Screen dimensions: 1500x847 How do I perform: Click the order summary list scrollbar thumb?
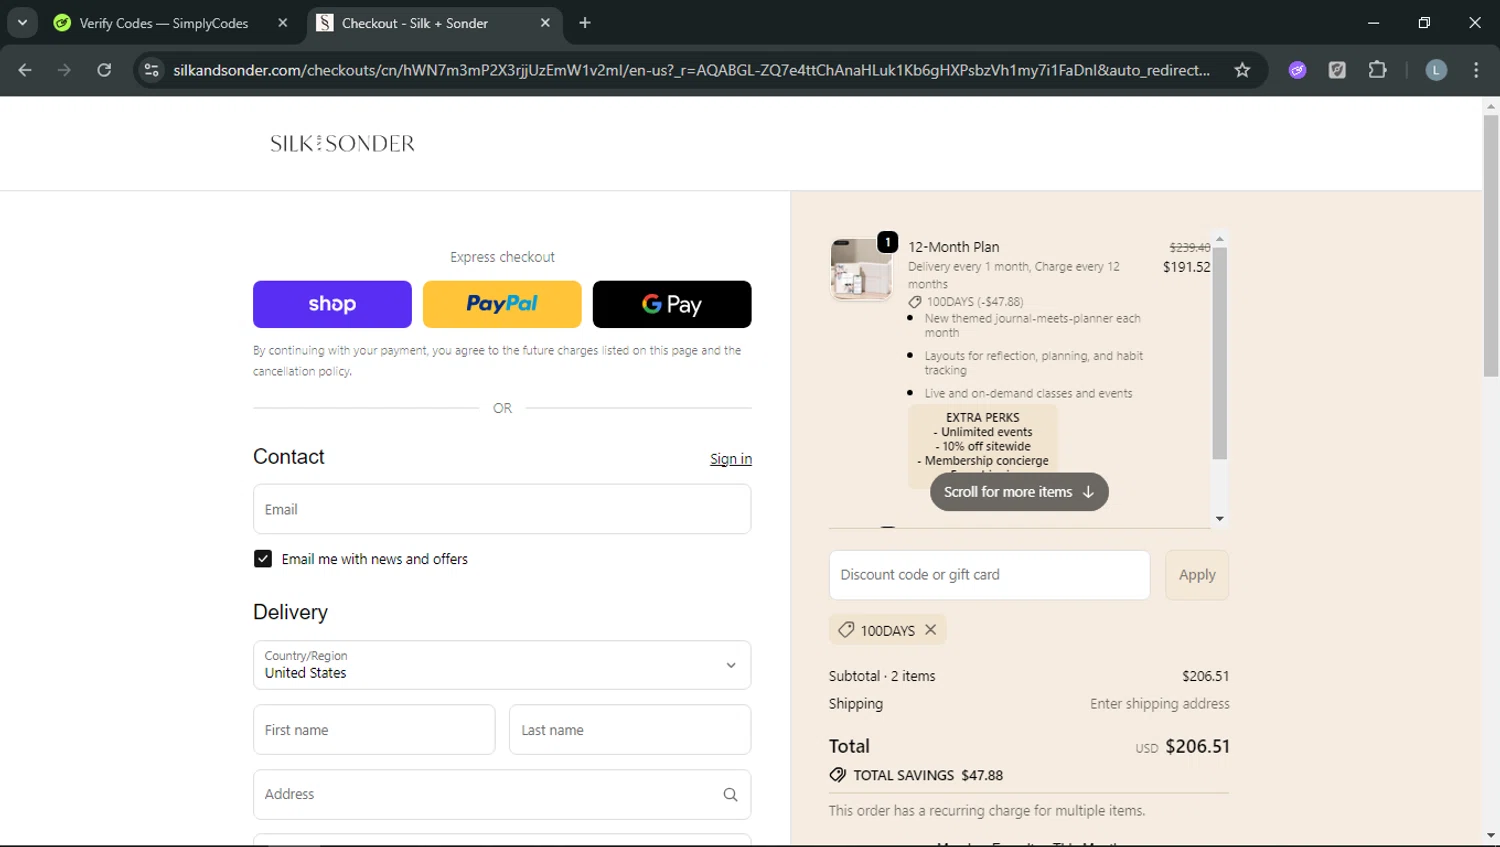(x=1219, y=353)
